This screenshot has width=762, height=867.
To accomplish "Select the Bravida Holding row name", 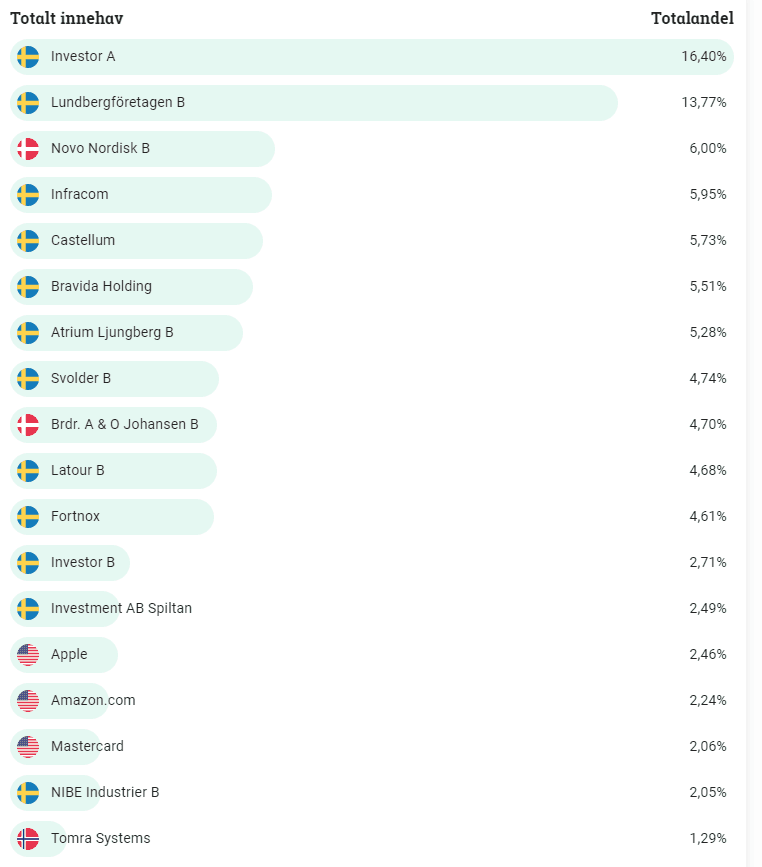I will (101, 286).
